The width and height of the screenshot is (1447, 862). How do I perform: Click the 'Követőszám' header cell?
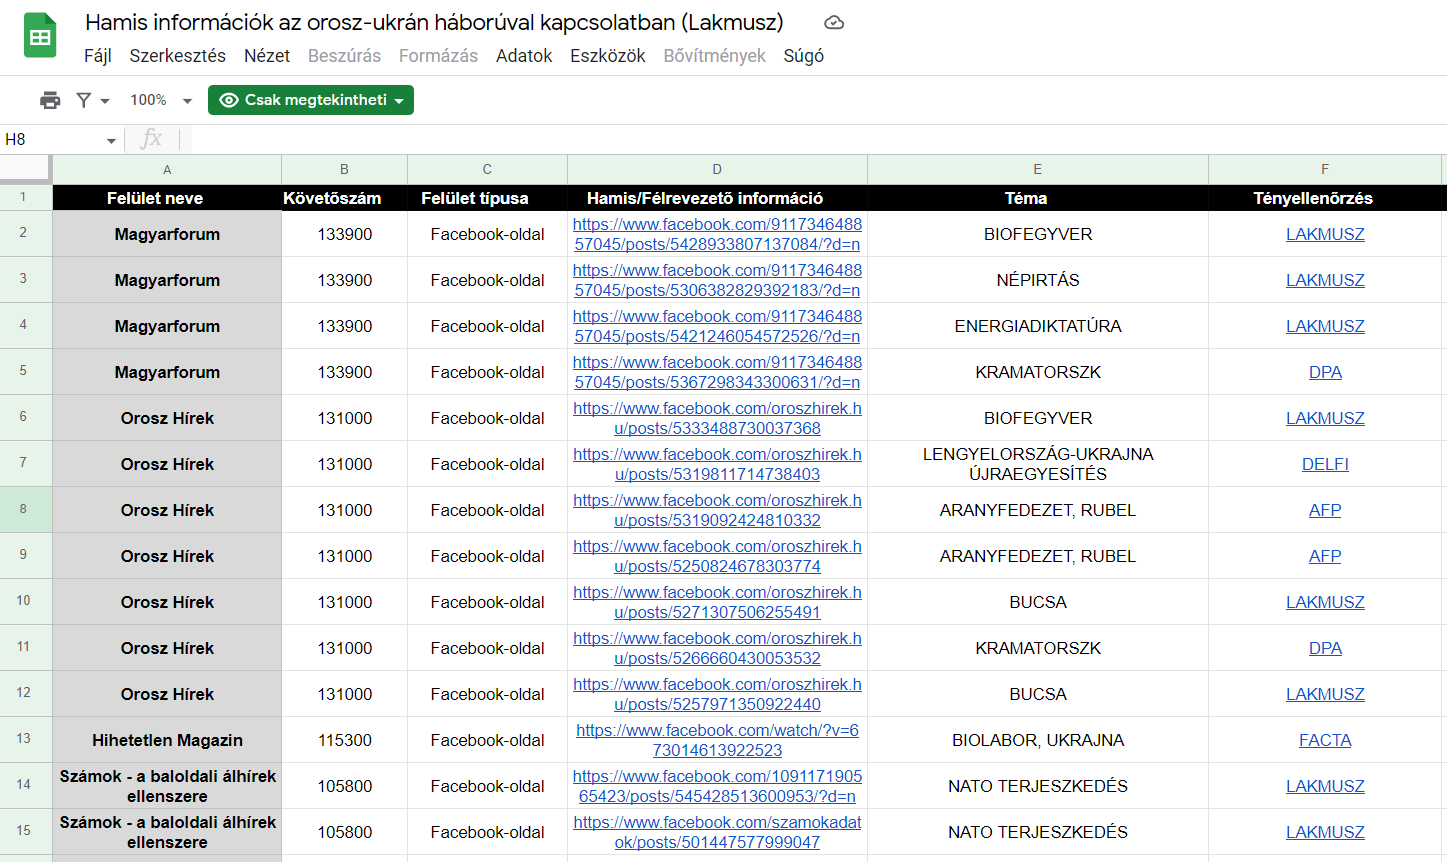pos(344,198)
